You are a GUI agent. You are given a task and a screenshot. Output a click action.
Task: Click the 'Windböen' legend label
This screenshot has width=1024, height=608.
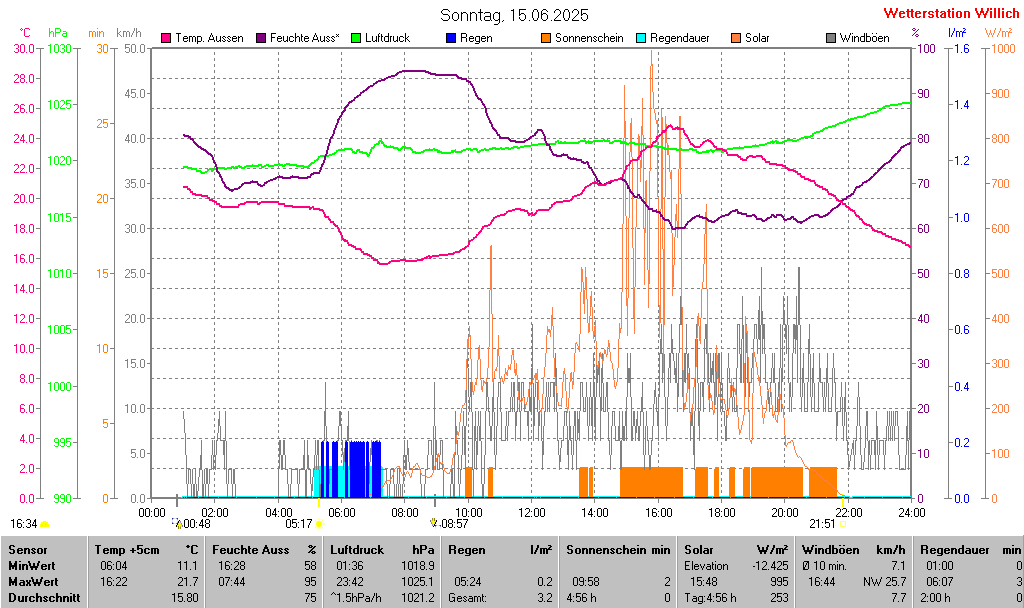pyautogui.click(x=865, y=39)
